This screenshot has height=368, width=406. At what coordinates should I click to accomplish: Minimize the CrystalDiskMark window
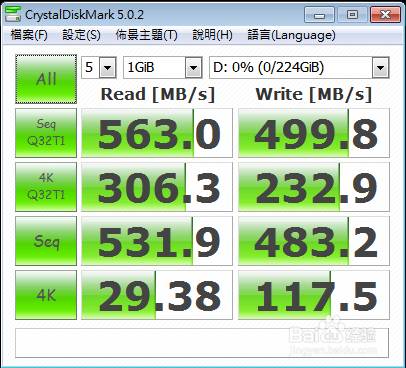(x=319, y=15)
